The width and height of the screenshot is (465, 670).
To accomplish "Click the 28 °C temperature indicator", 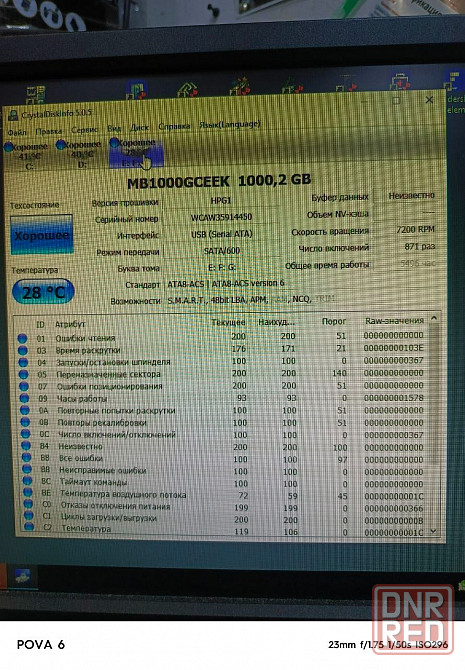I will point(43,292).
